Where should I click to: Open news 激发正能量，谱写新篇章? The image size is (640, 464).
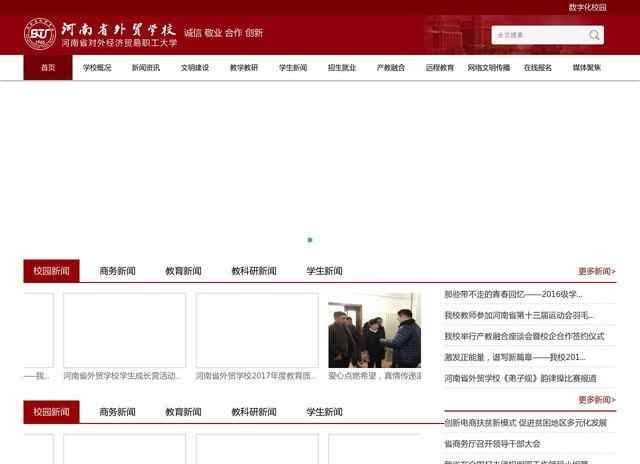click(x=515, y=357)
